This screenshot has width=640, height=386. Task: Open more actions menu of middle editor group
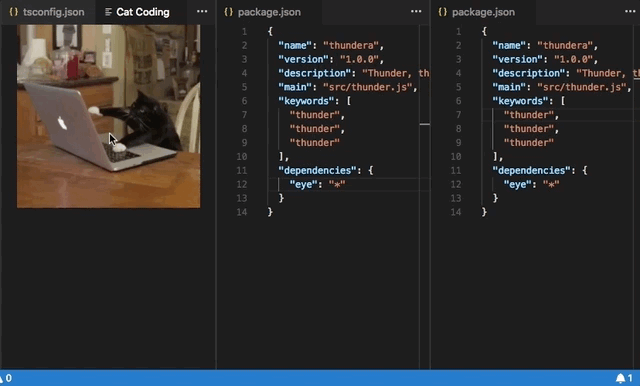click(416, 11)
